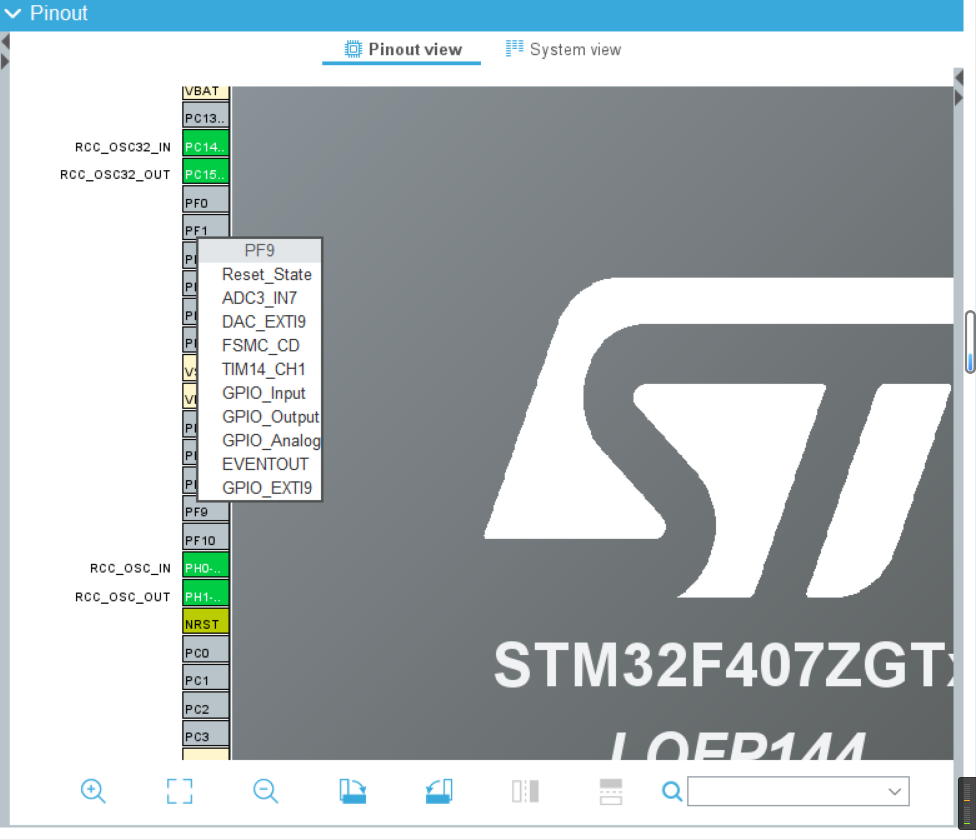Click the PC1 pin
The height and width of the screenshot is (840, 976).
tap(206, 678)
